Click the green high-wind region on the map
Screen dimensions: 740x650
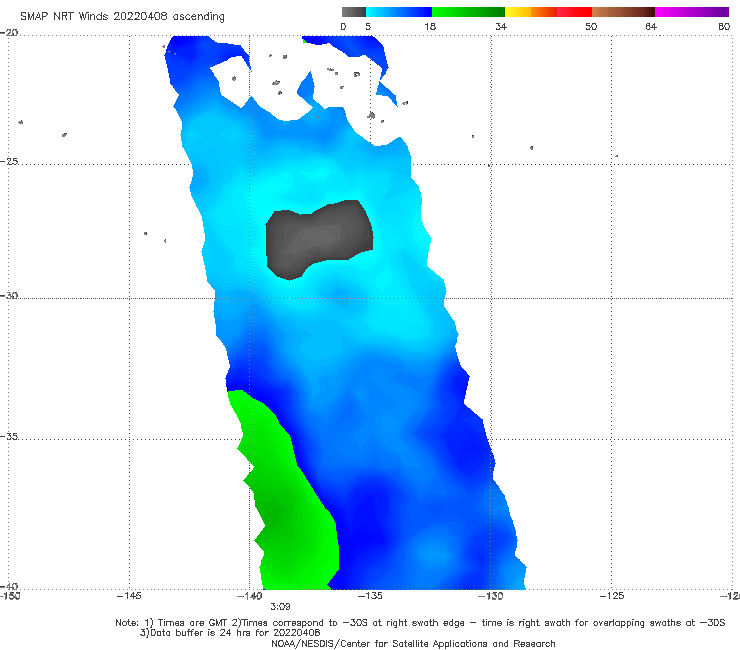coord(293,510)
